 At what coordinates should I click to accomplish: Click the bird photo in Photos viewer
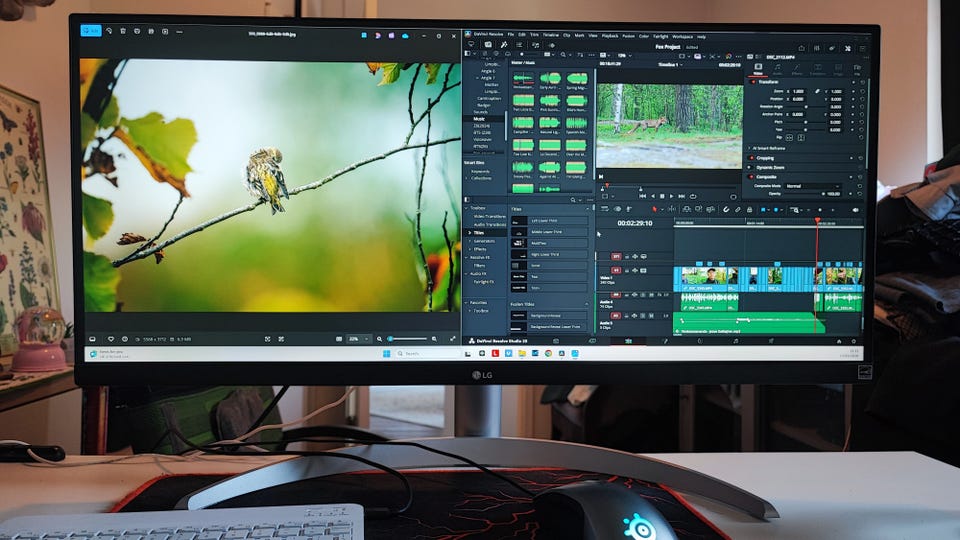(x=267, y=179)
